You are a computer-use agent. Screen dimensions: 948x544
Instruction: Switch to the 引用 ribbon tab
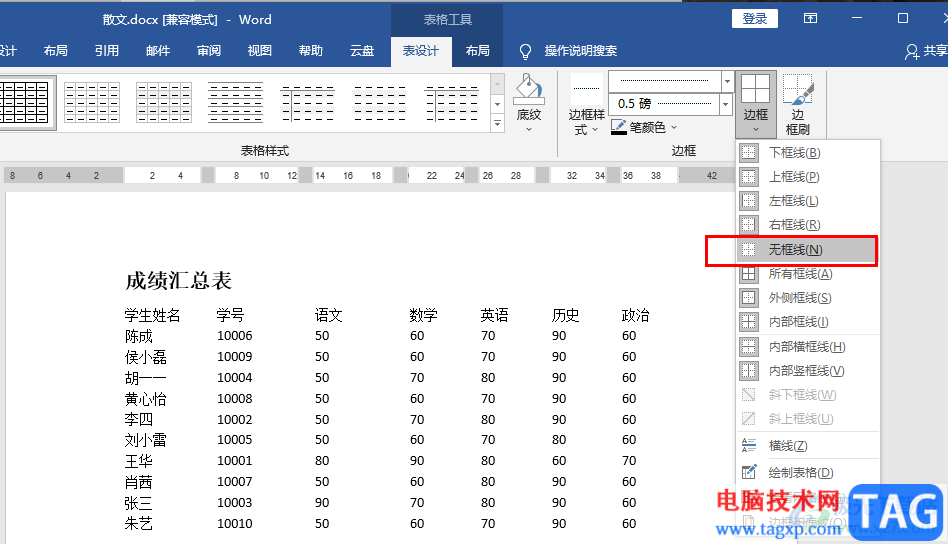pos(106,51)
